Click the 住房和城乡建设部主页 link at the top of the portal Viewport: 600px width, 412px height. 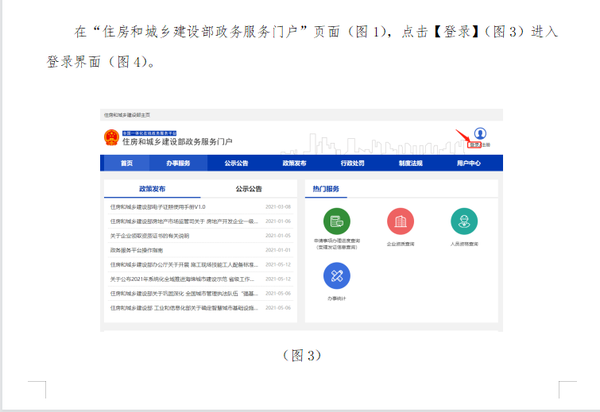(127, 115)
